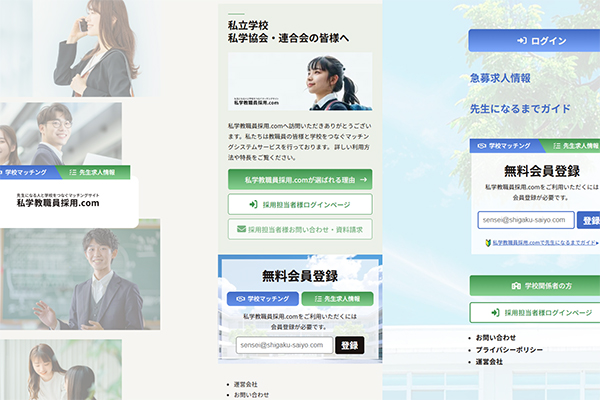Viewport: 600px width, 400px height.
Task: Click green 学校関係者の方 button
Action: tap(535, 286)
